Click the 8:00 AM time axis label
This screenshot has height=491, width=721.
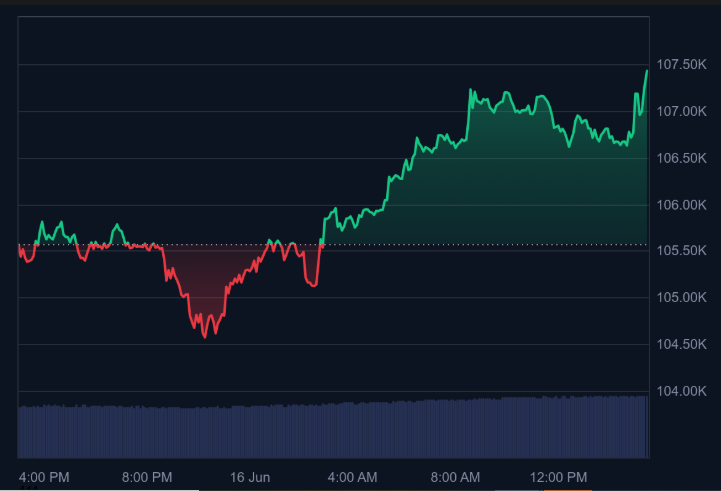[455, 477]
